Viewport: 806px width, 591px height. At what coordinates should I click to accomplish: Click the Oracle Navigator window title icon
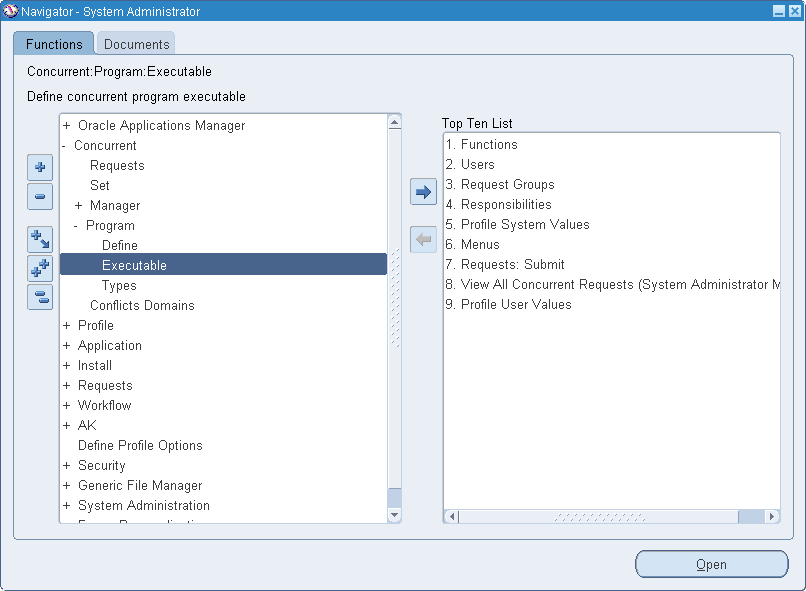click(x=10, y=11)
